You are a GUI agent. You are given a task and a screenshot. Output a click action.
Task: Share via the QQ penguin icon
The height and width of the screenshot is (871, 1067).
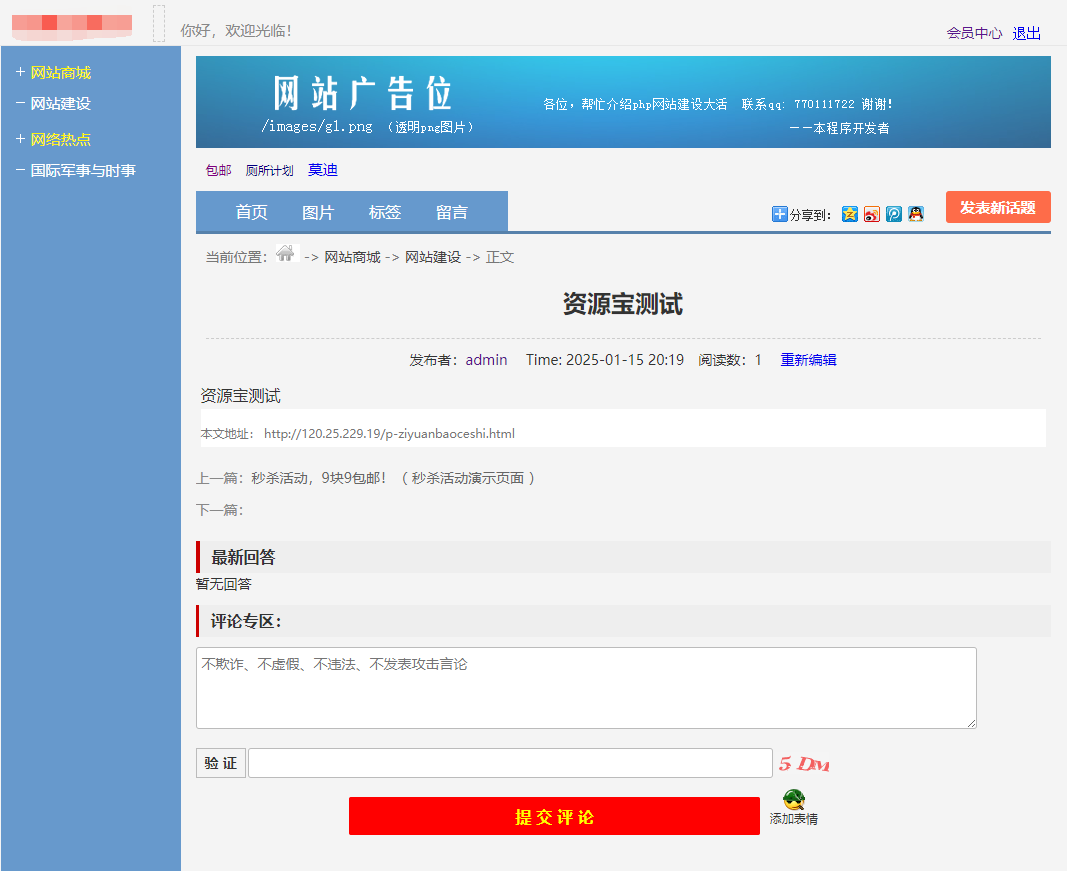916,214
